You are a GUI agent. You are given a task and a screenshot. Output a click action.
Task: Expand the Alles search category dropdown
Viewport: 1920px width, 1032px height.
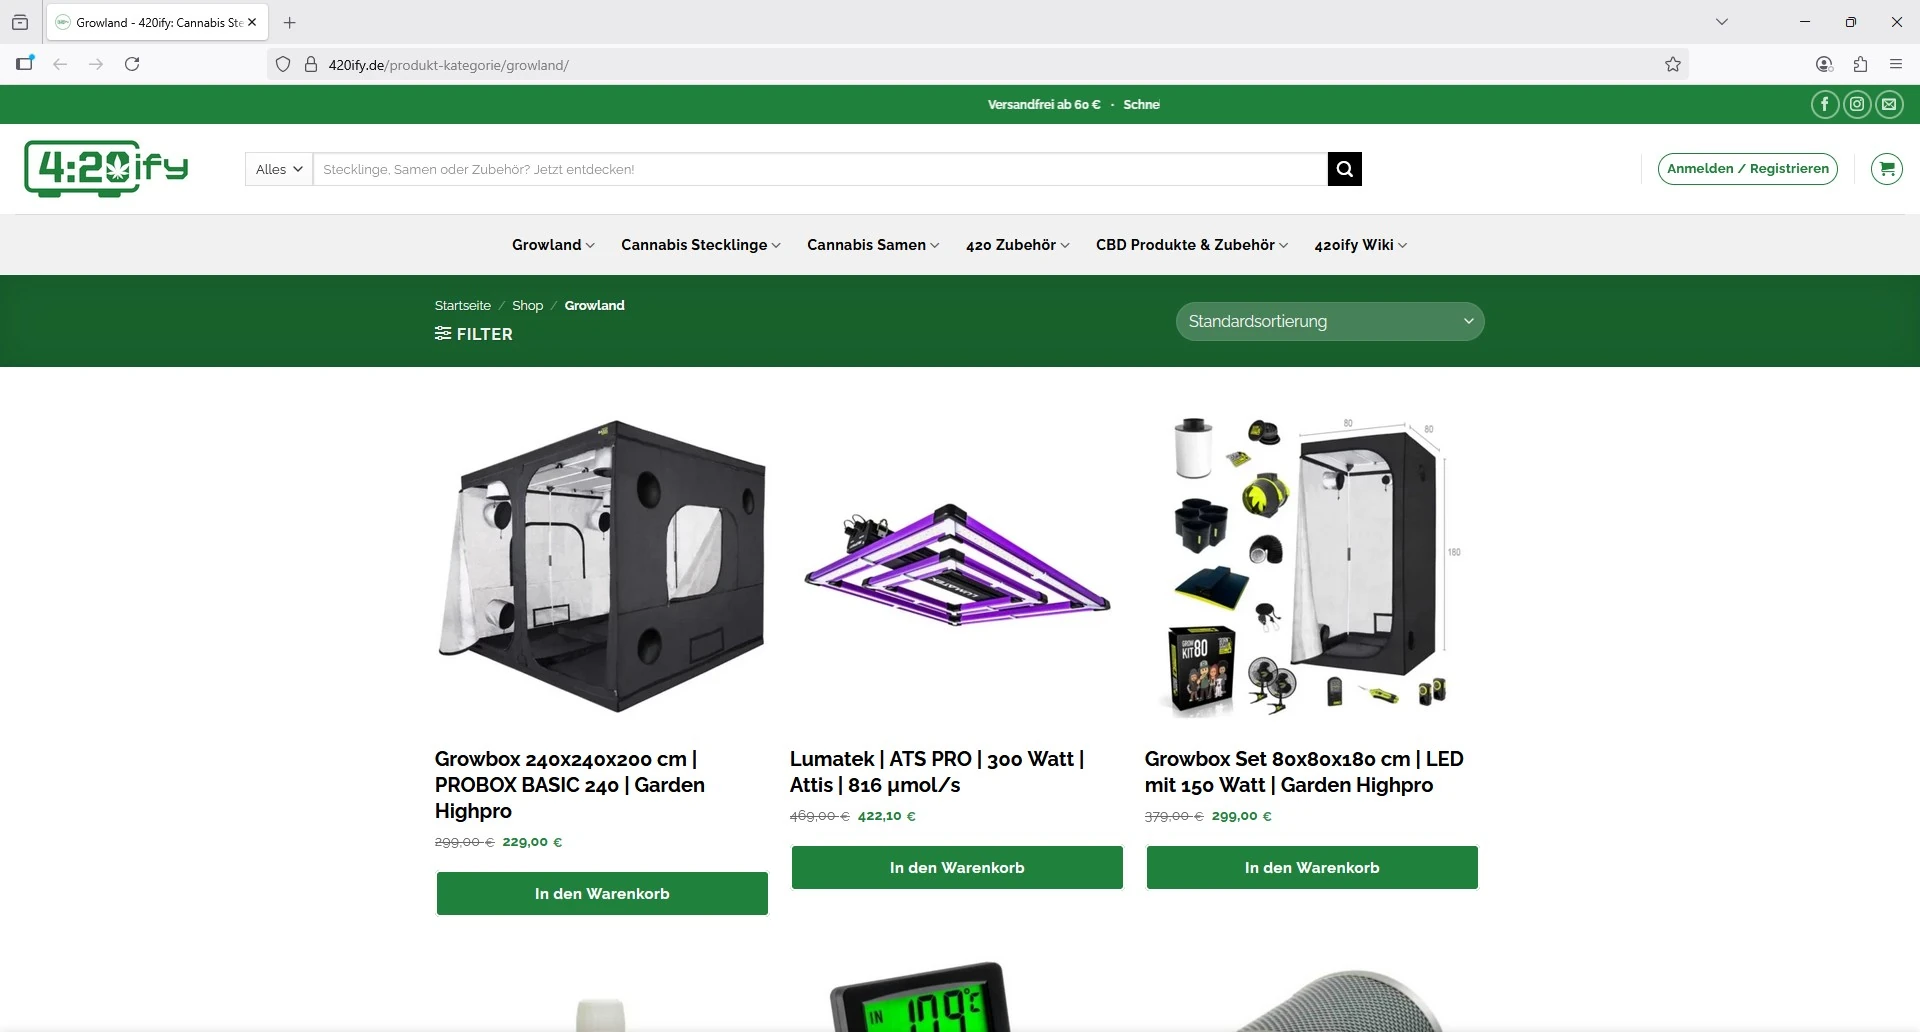(x=279, y=169)
